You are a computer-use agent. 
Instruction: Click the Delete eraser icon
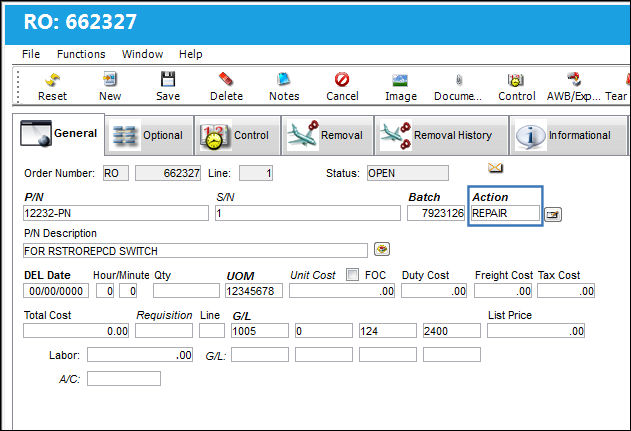click(x=226, y=79)
